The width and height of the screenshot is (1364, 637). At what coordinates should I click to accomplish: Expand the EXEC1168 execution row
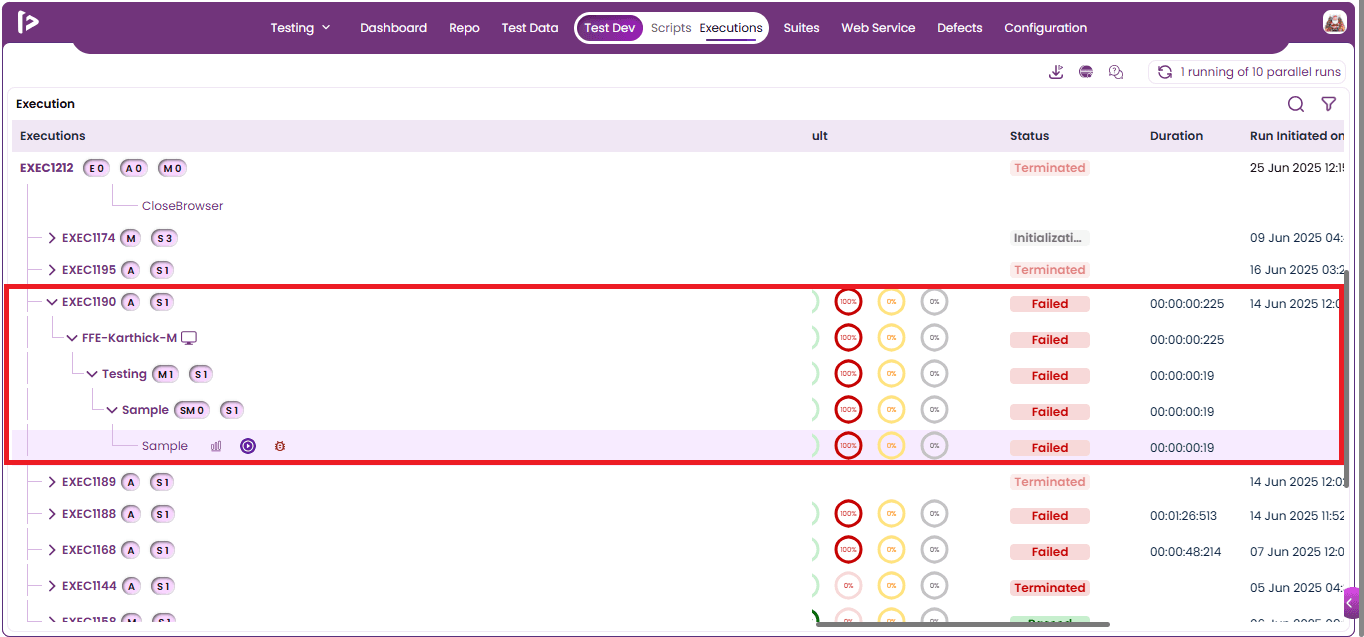[x=52, y=550]
